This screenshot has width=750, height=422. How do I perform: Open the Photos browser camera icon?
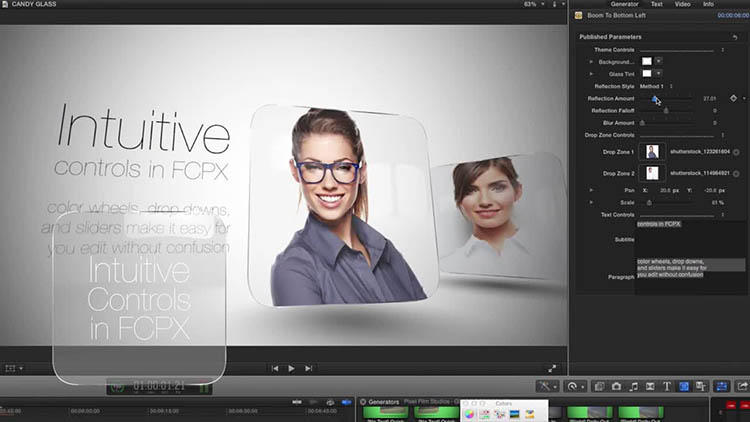point(616,386)
